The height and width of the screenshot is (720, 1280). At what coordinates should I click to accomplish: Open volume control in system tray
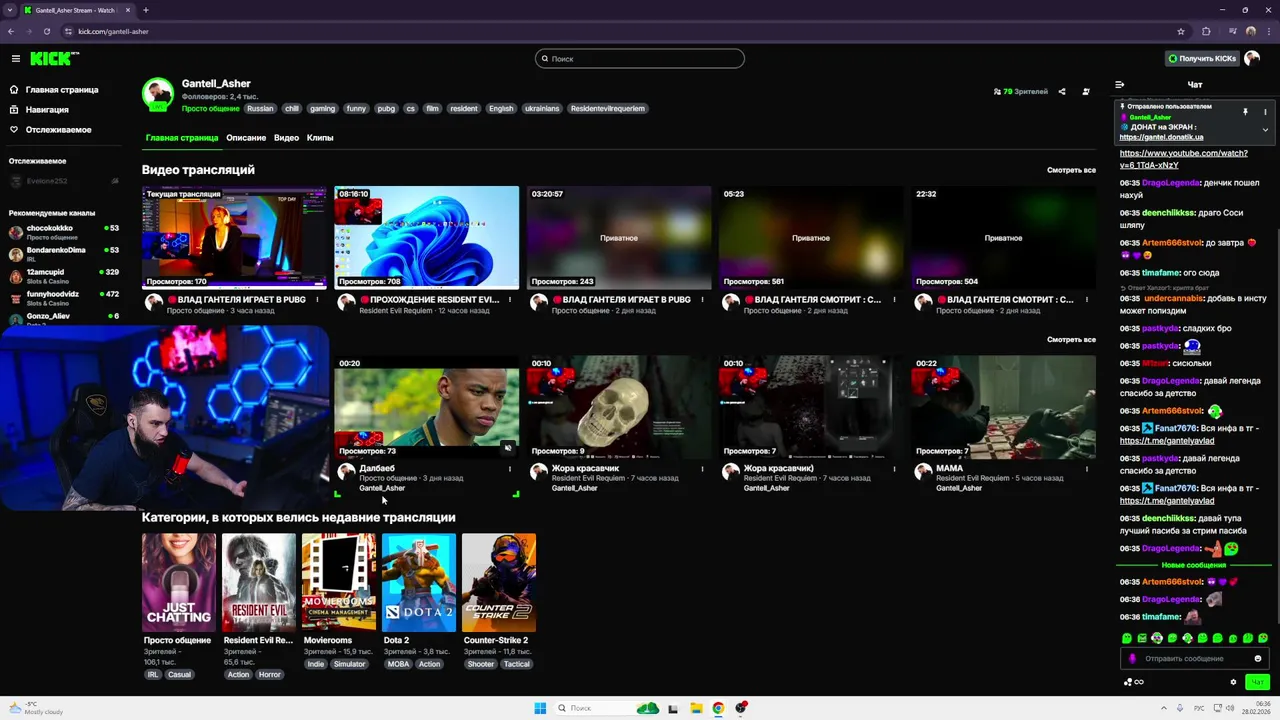1229,708
